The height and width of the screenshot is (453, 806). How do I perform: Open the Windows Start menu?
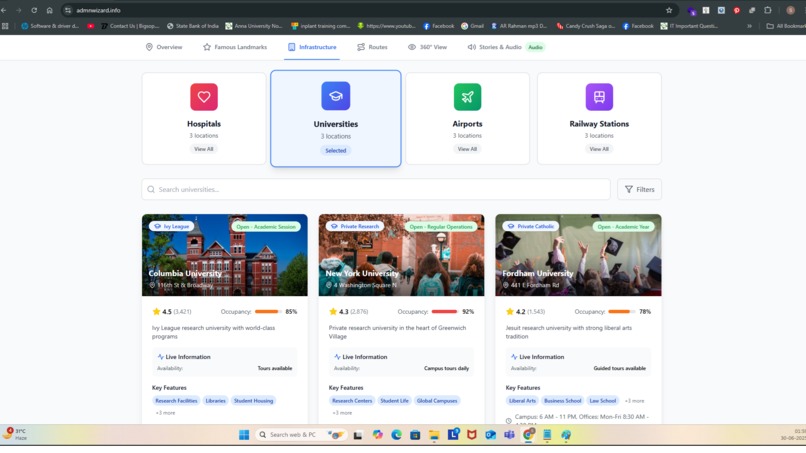coord(244,435)
